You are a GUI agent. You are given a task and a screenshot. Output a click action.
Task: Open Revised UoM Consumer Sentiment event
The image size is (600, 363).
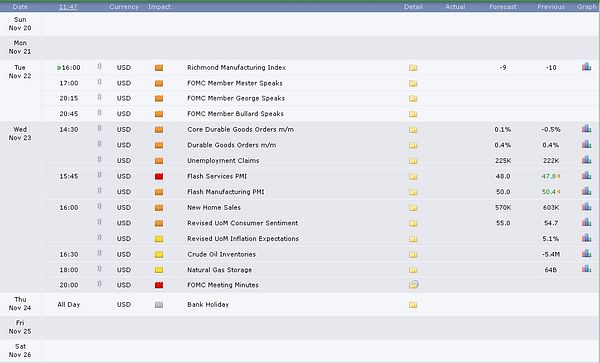coord(242,223)
